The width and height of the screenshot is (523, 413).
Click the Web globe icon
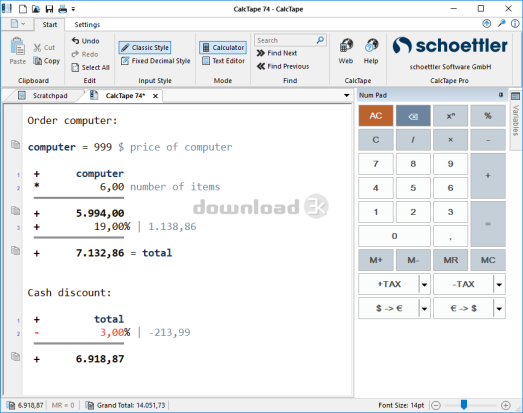pyautogui.click(x=346, y=46)
